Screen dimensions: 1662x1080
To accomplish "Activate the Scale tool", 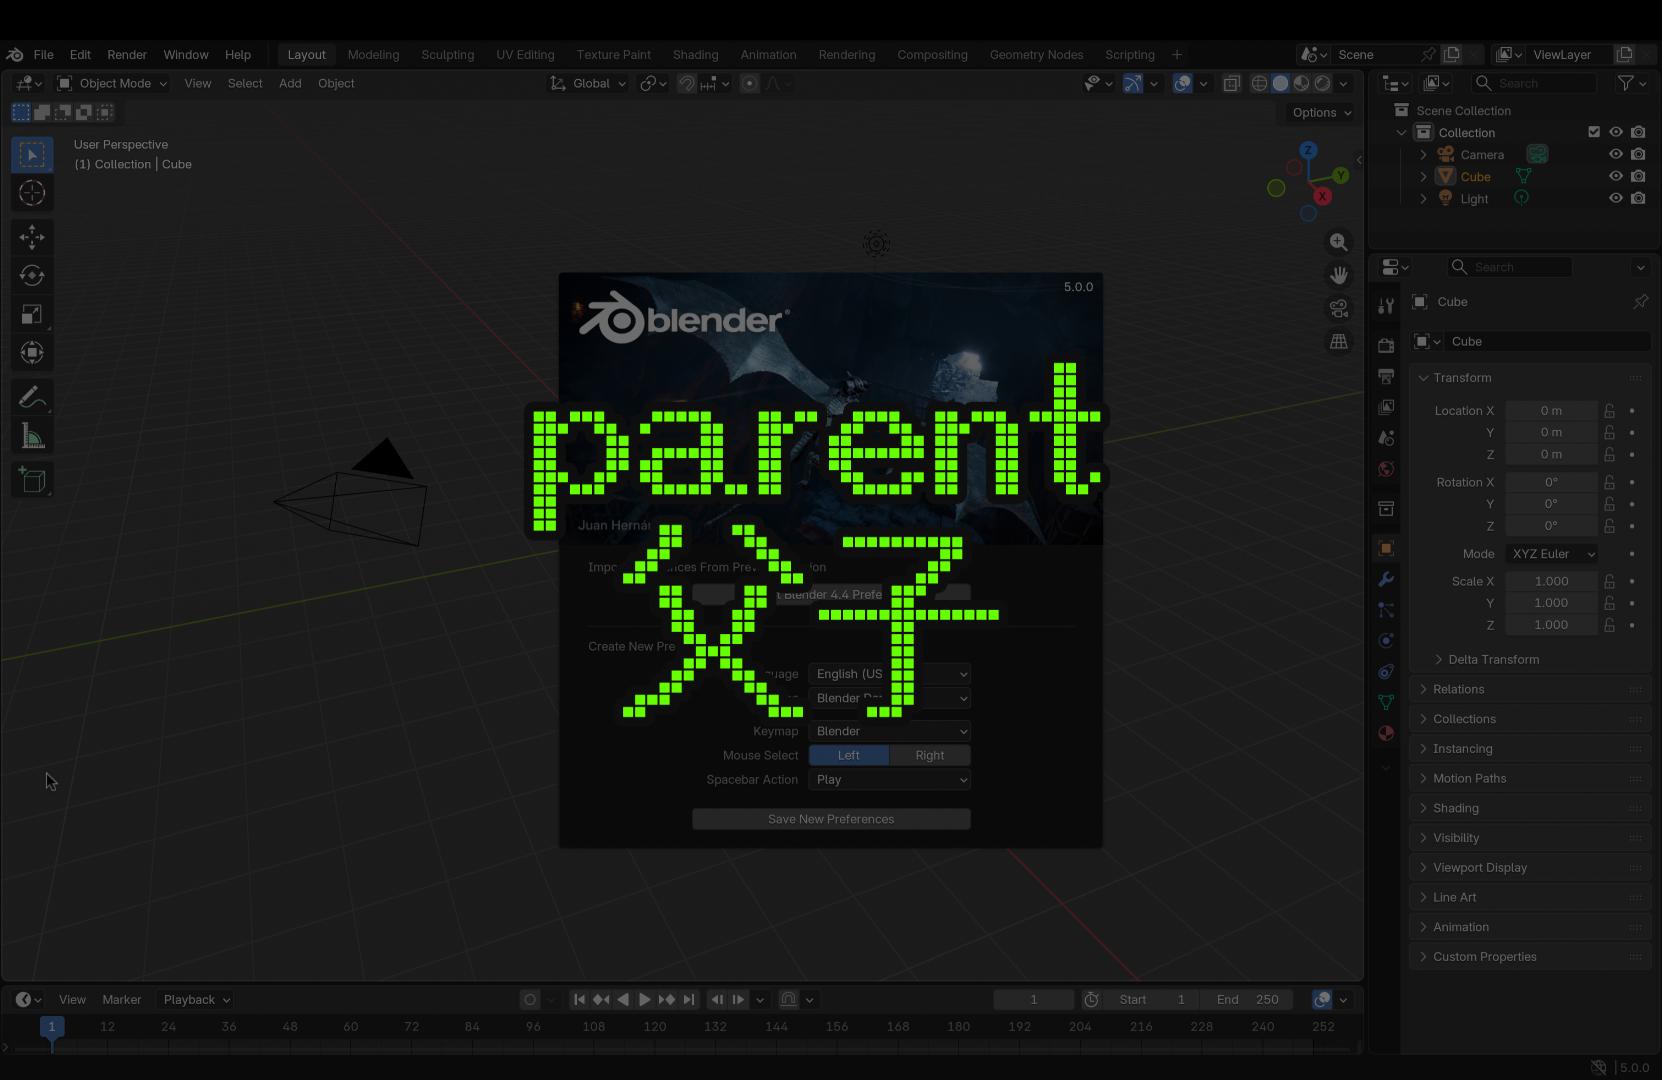I will point(32,314).
